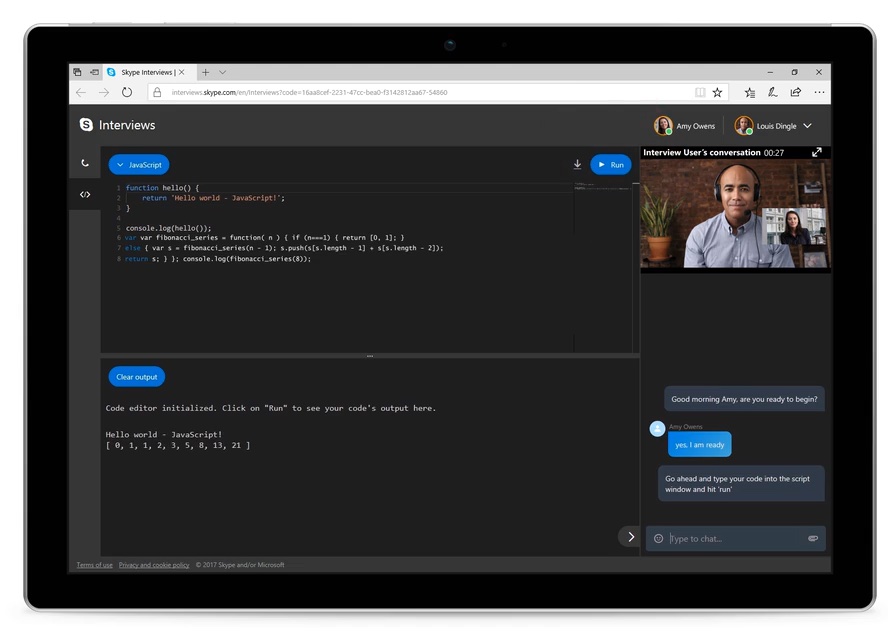The height and width of the screenshot is (632, 888).
Task: Open Privacy and cookie policy link
Action: coord(154,565)
